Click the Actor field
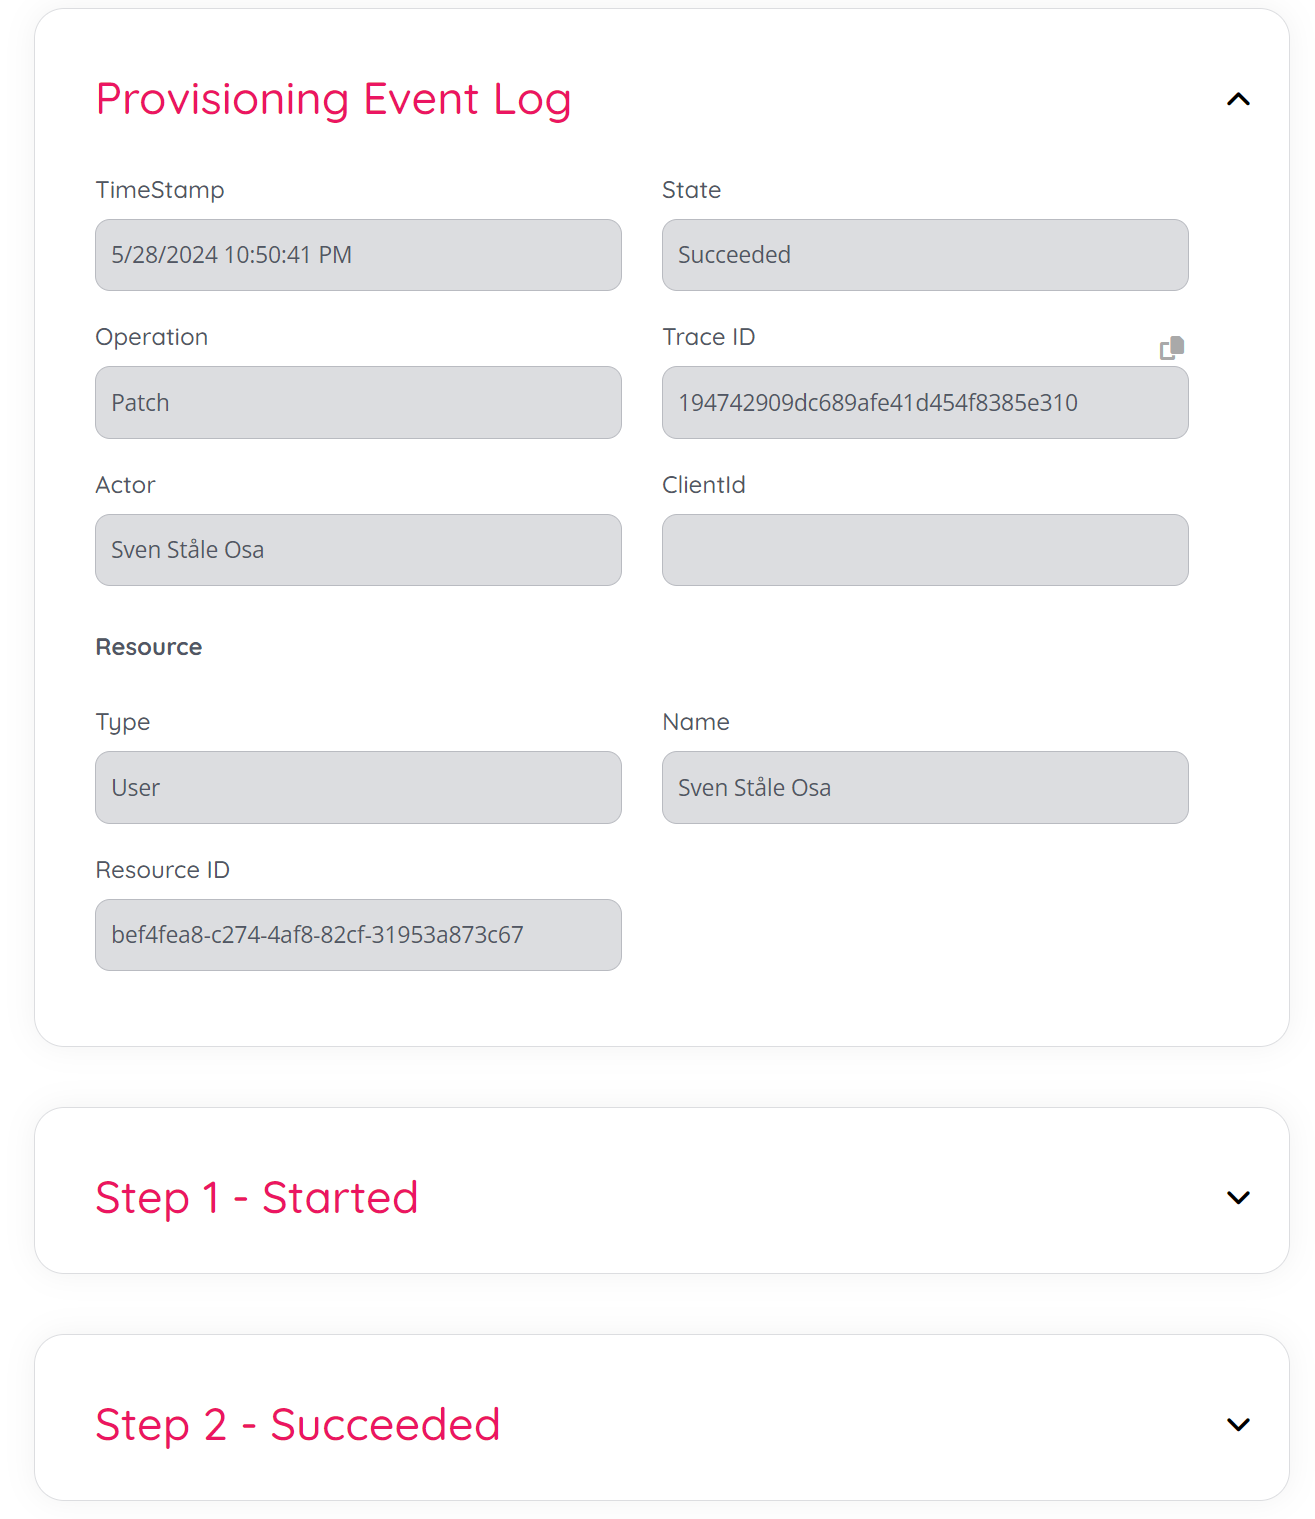This screenshot has height=1519, width=1315. tap(358, 550)
